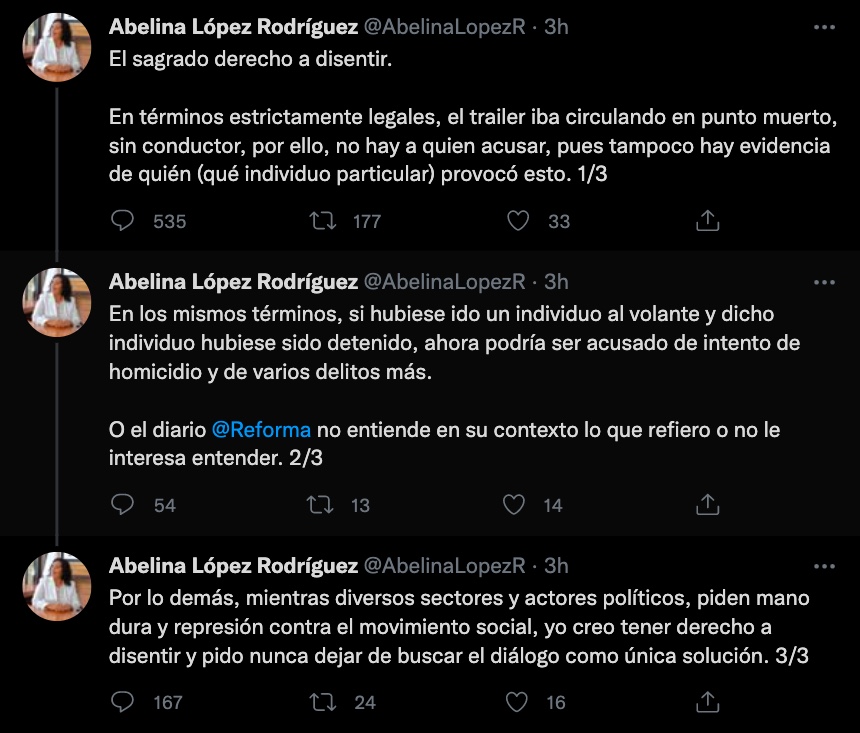
Task: Share the second tweet ending in 2/3
Action: click(x=707, y=505)
